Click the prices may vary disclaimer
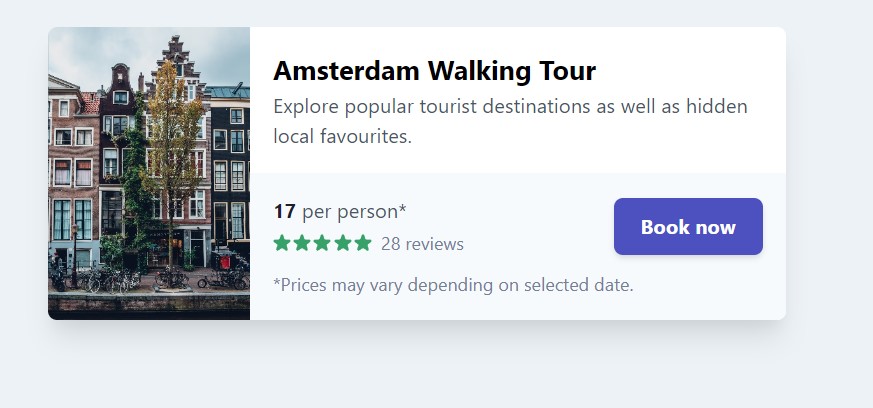Screen dimensions: 873x408 pos(453,285)
